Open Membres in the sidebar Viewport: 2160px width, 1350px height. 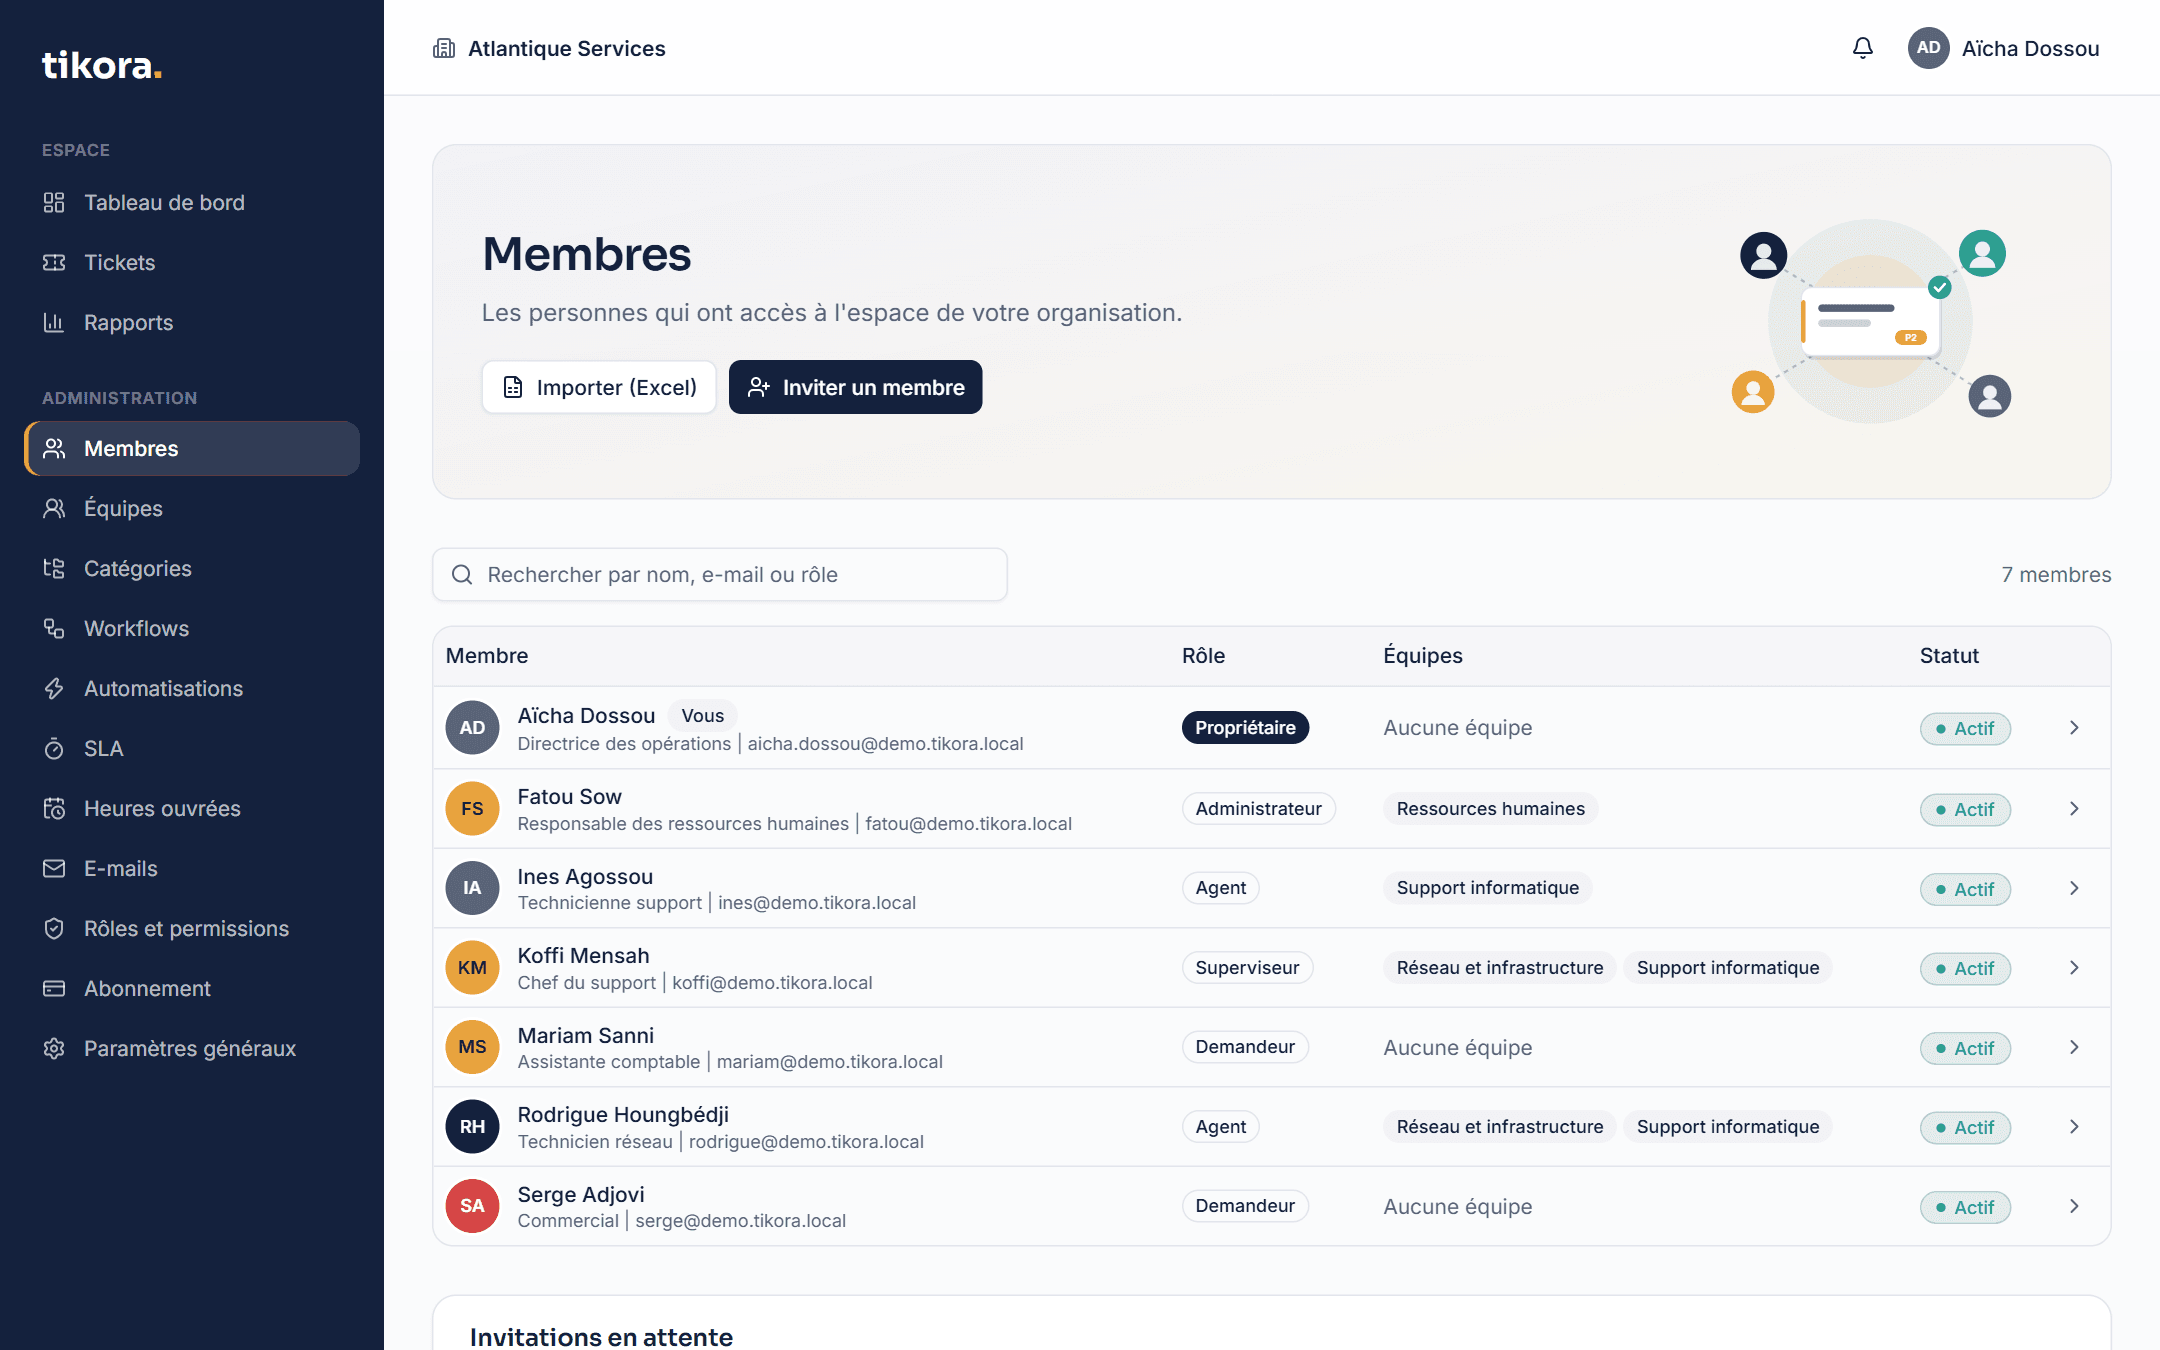click(x=192, y=449)
